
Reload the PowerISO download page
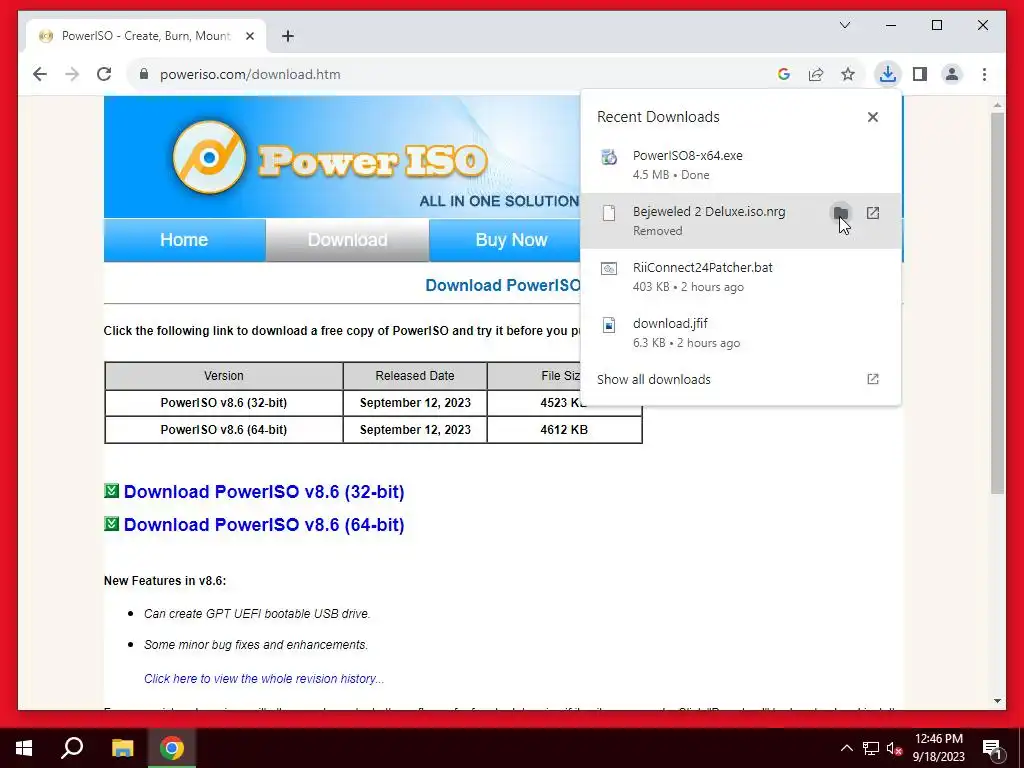104,74
